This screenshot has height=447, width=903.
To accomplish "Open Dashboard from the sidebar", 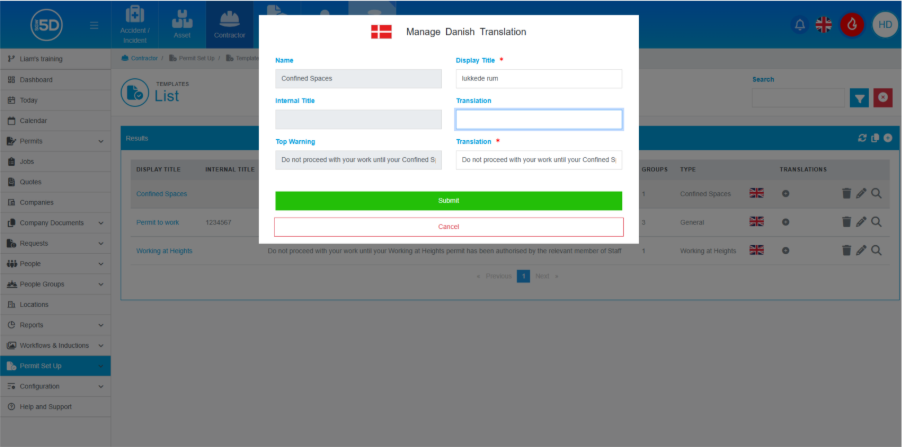I will pyautogui.click(x=36, y=79).
